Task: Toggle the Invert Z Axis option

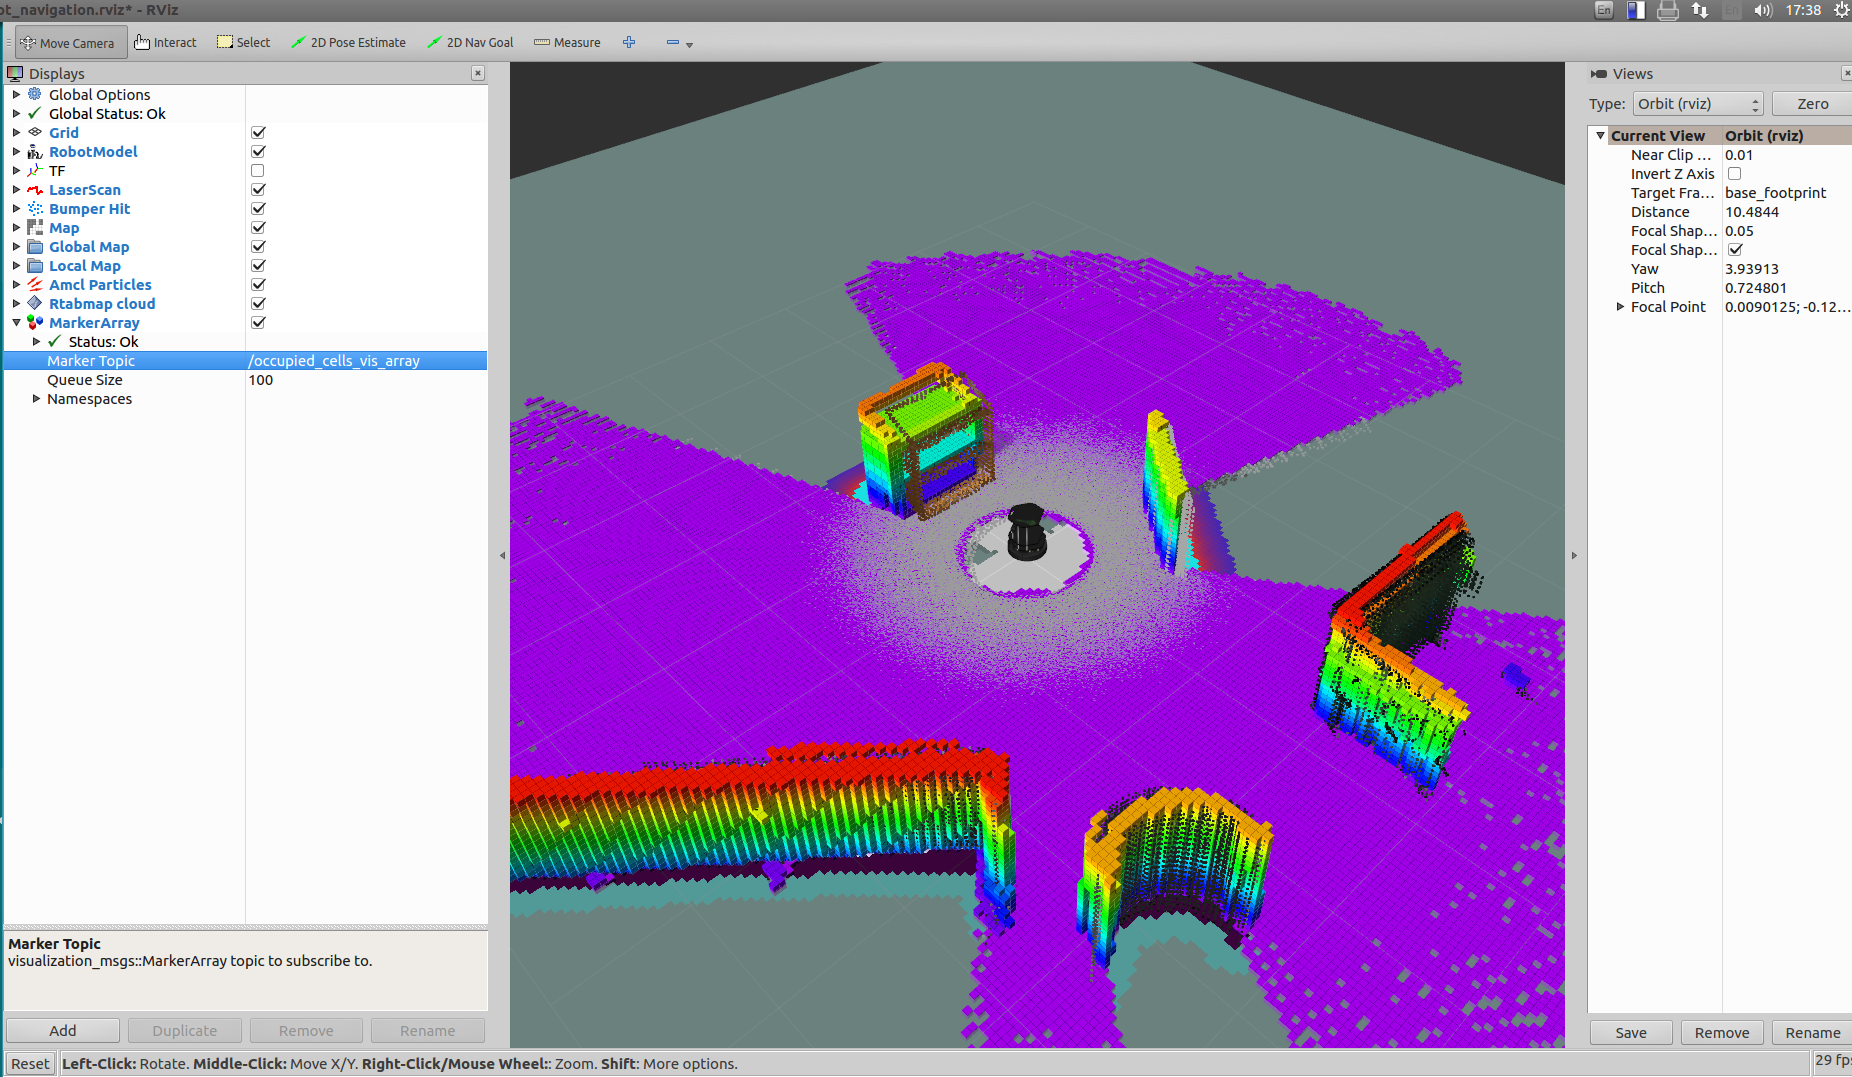Action: point(1734,173)
